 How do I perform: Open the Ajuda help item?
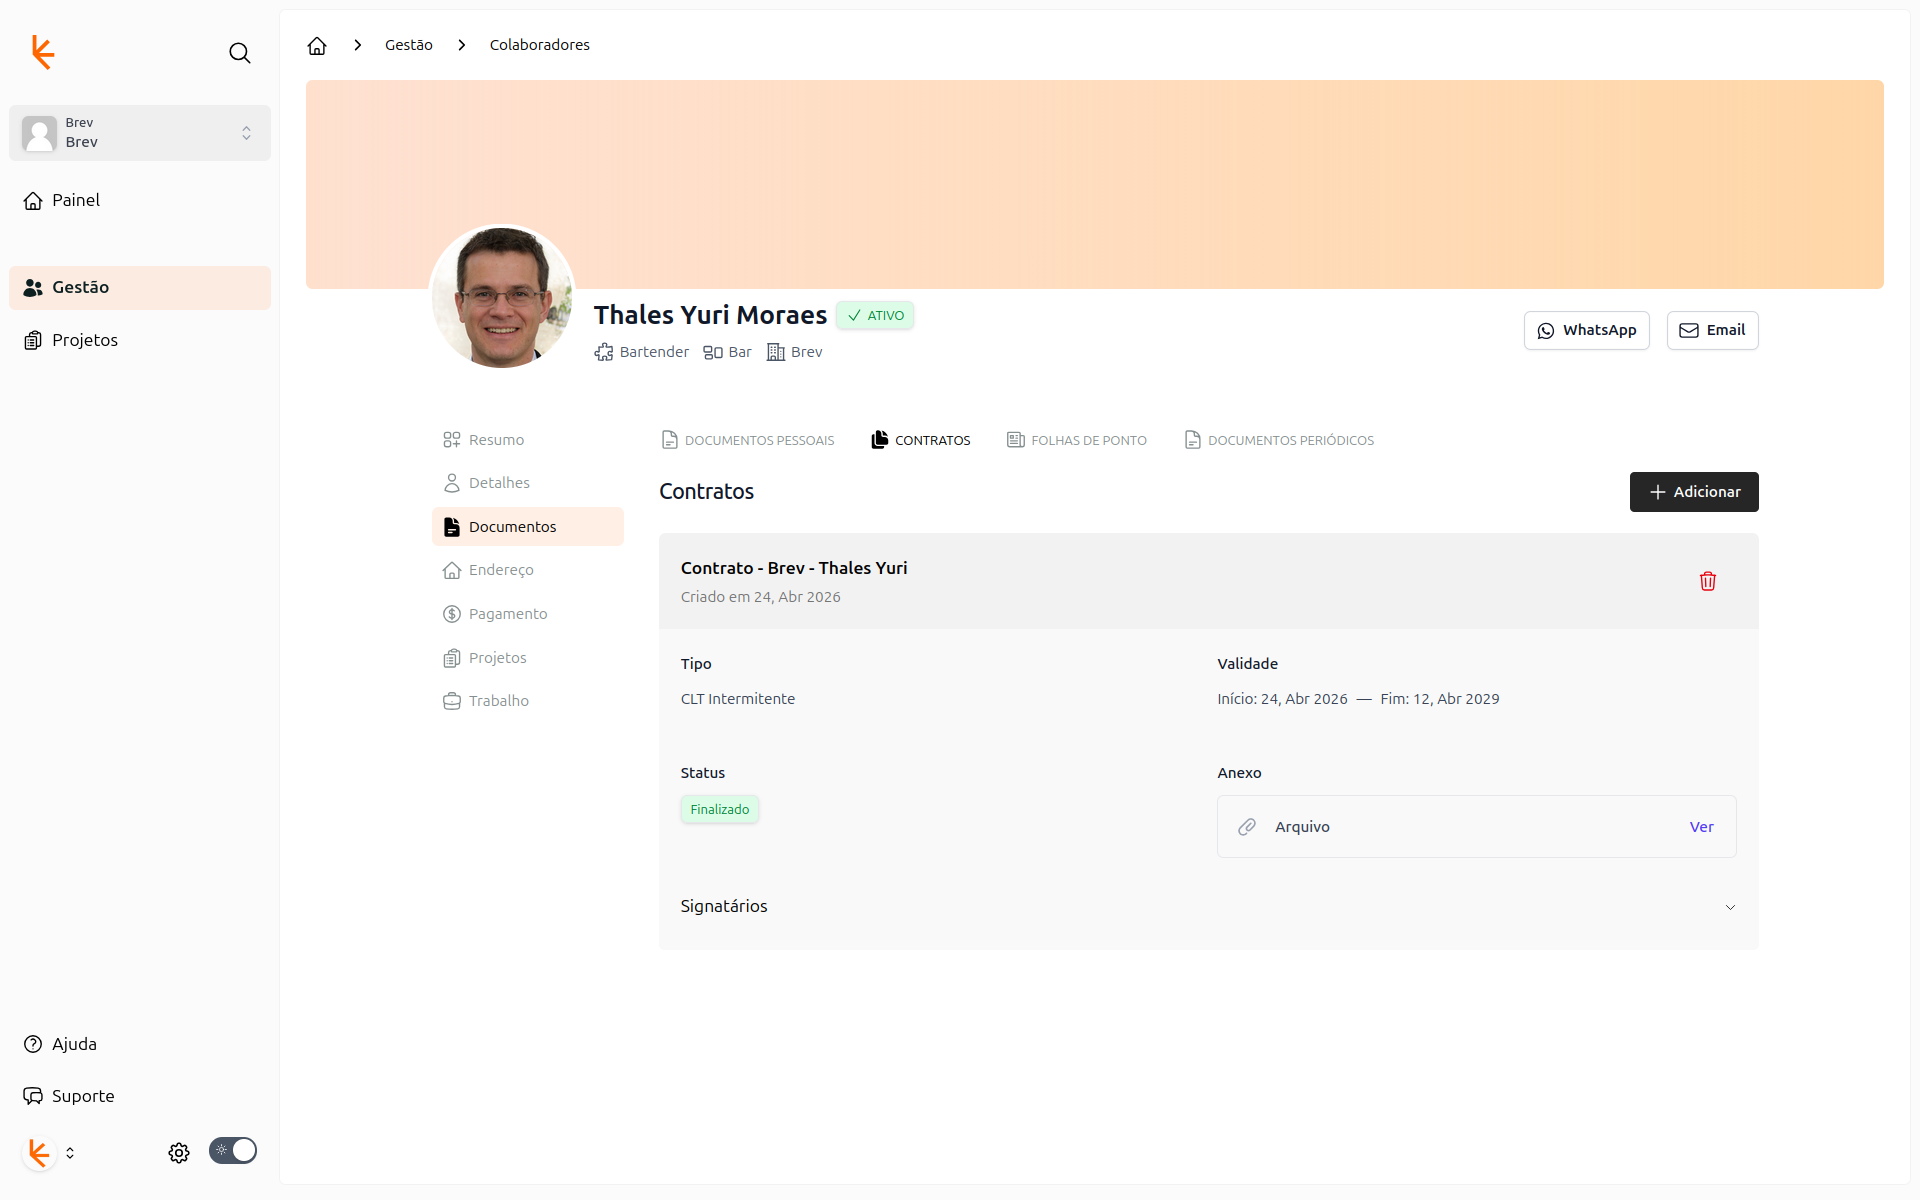[x=74, y=1044]
